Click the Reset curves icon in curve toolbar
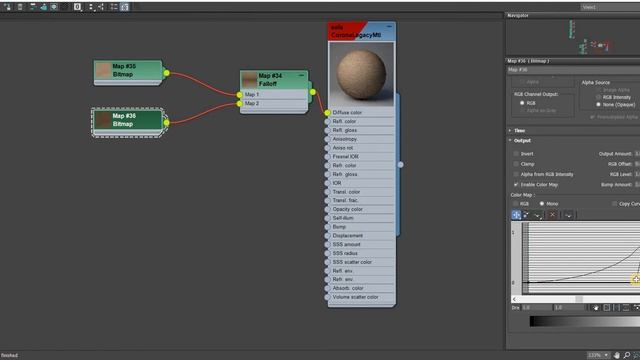640x360 pixels. coord(568,215)
